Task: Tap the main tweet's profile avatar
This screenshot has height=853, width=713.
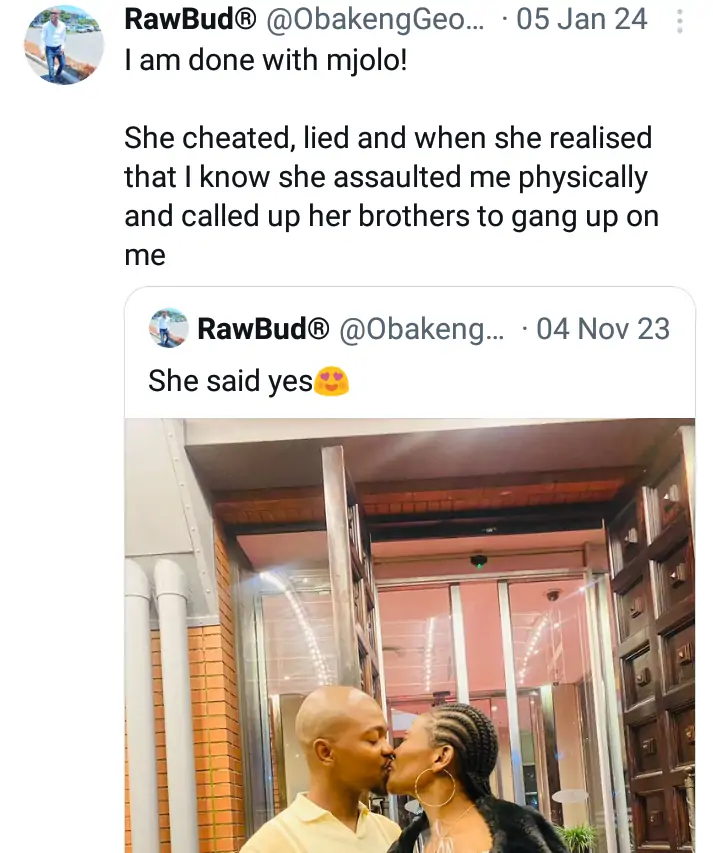Action: pos(61,44)
